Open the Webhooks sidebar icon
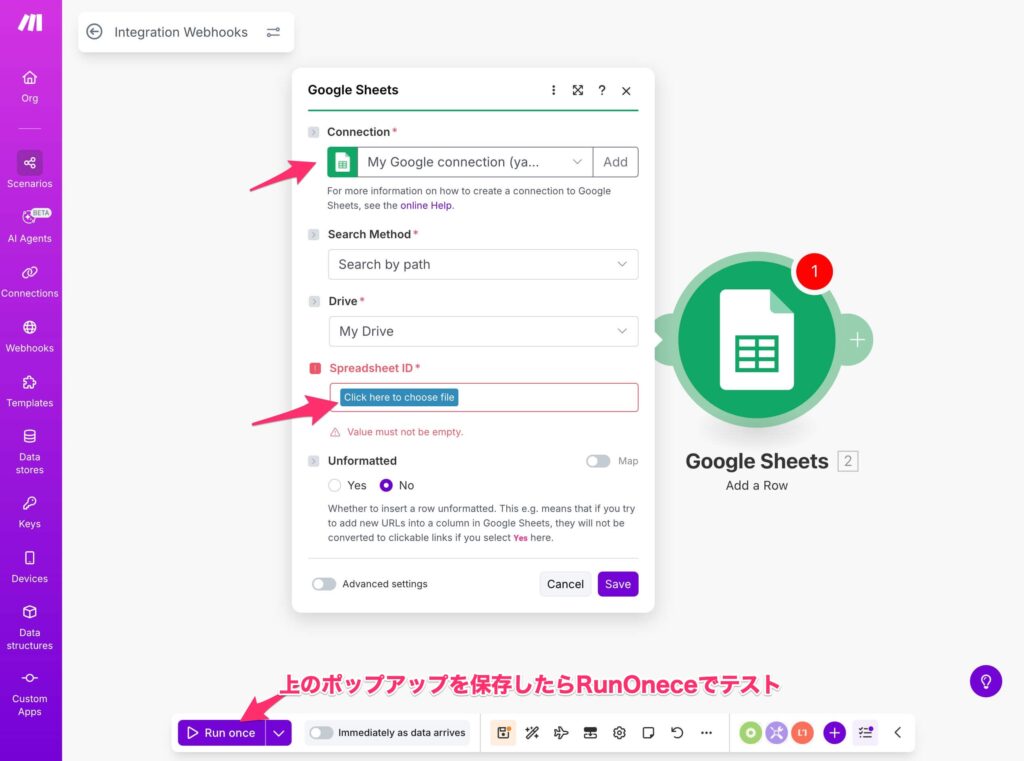Viewport: 1024px width, 761px height. (x=30, y=336)
